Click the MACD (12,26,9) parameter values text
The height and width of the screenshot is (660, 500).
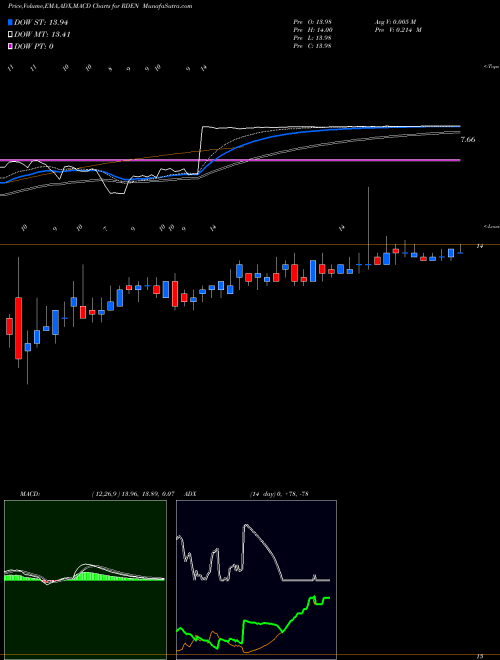click(133, 494)
